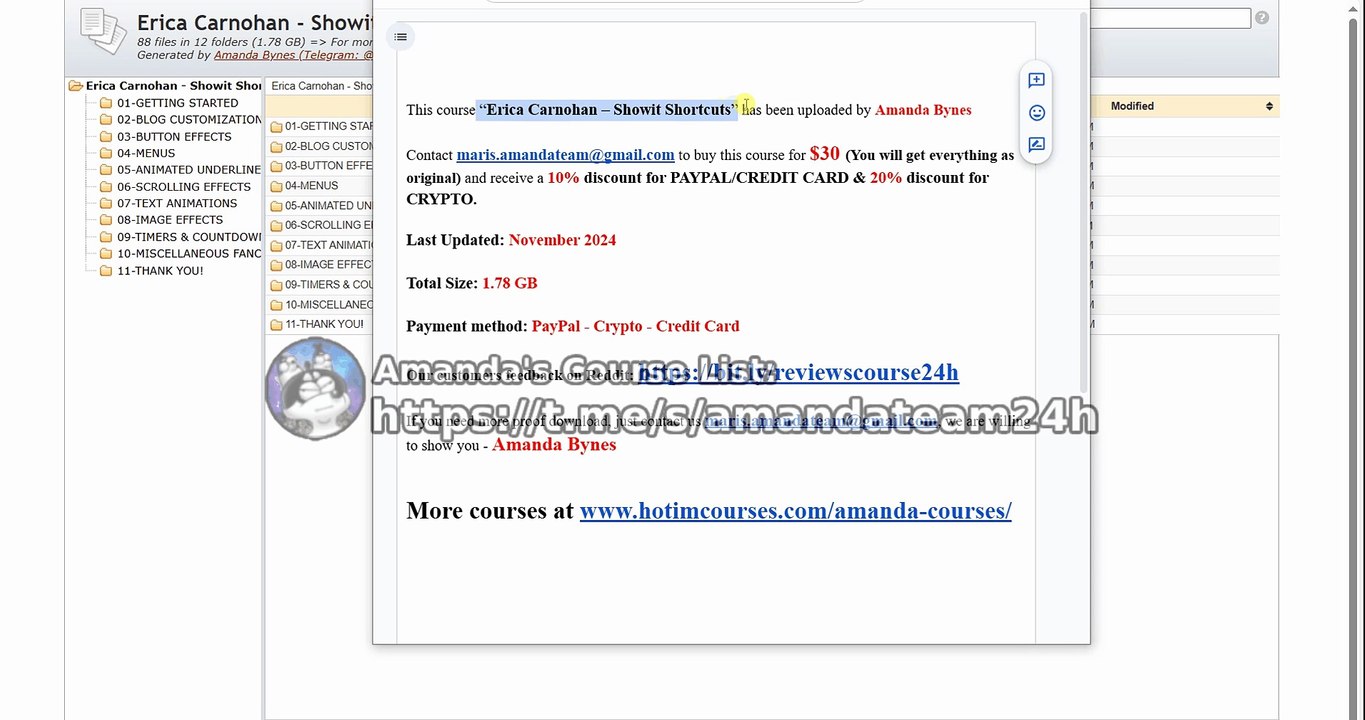Click the folder icon of 01-GETTING STARTED in file list
The height and width of the screenshot is (720, 1365).
pyautogui.click(x=276, y=127)
